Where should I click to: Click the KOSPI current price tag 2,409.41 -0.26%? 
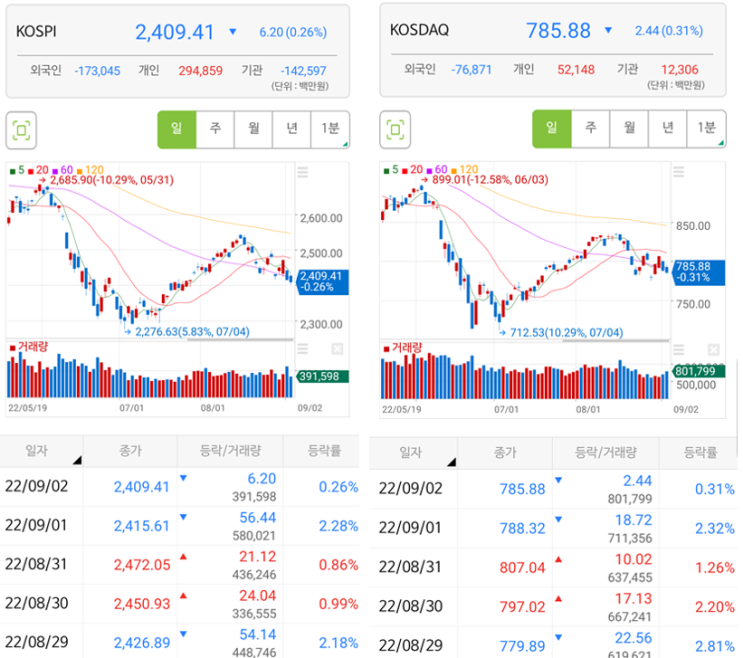point(323,282)
